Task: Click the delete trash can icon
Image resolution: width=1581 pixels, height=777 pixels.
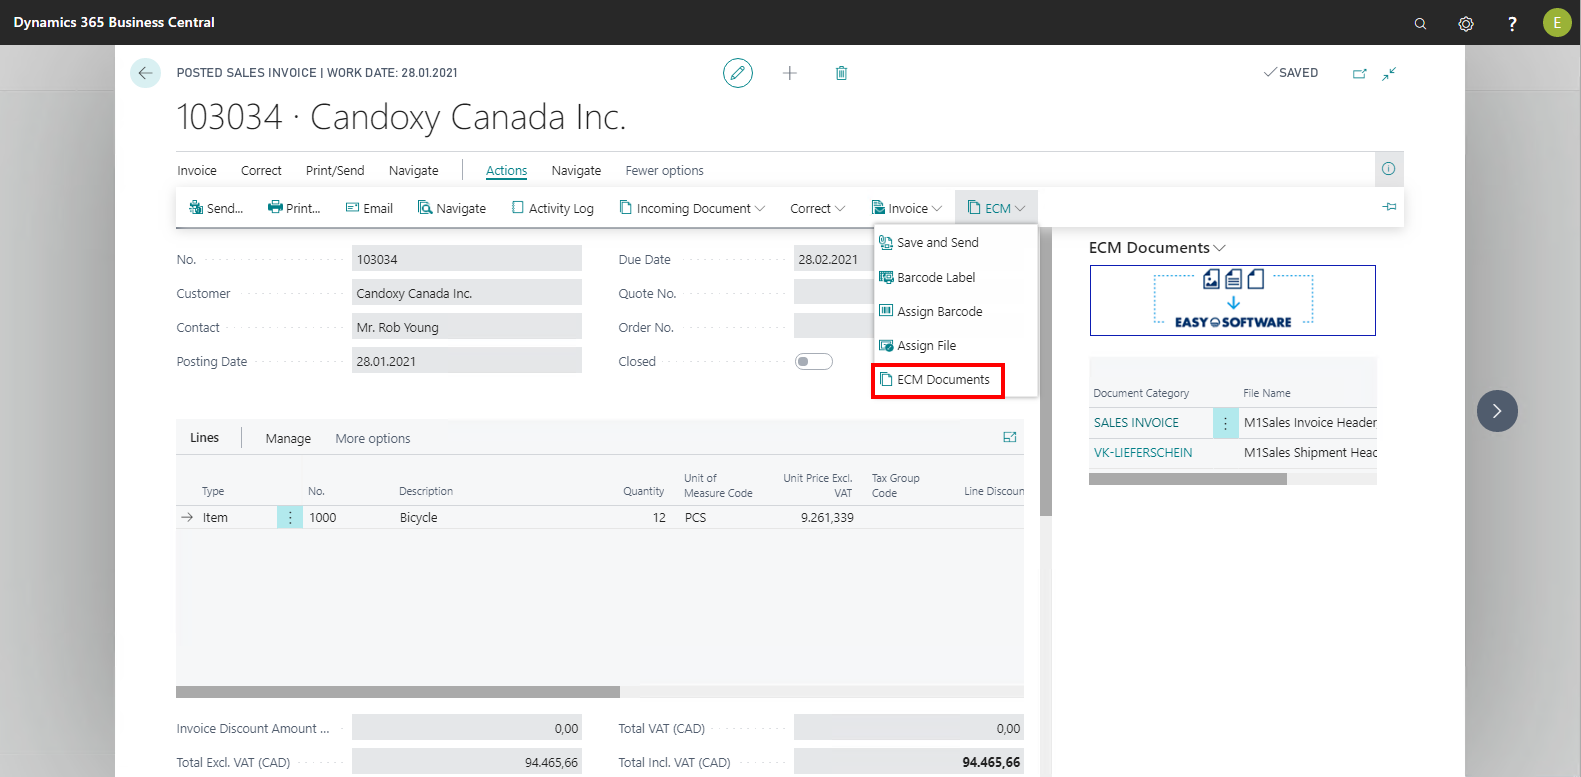Action: tap(841, 73)
